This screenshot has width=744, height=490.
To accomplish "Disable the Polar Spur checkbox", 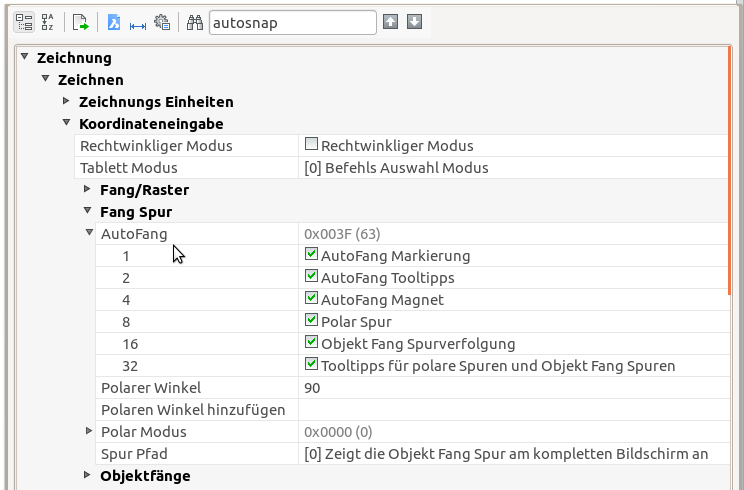I will [x=311, y=321].
